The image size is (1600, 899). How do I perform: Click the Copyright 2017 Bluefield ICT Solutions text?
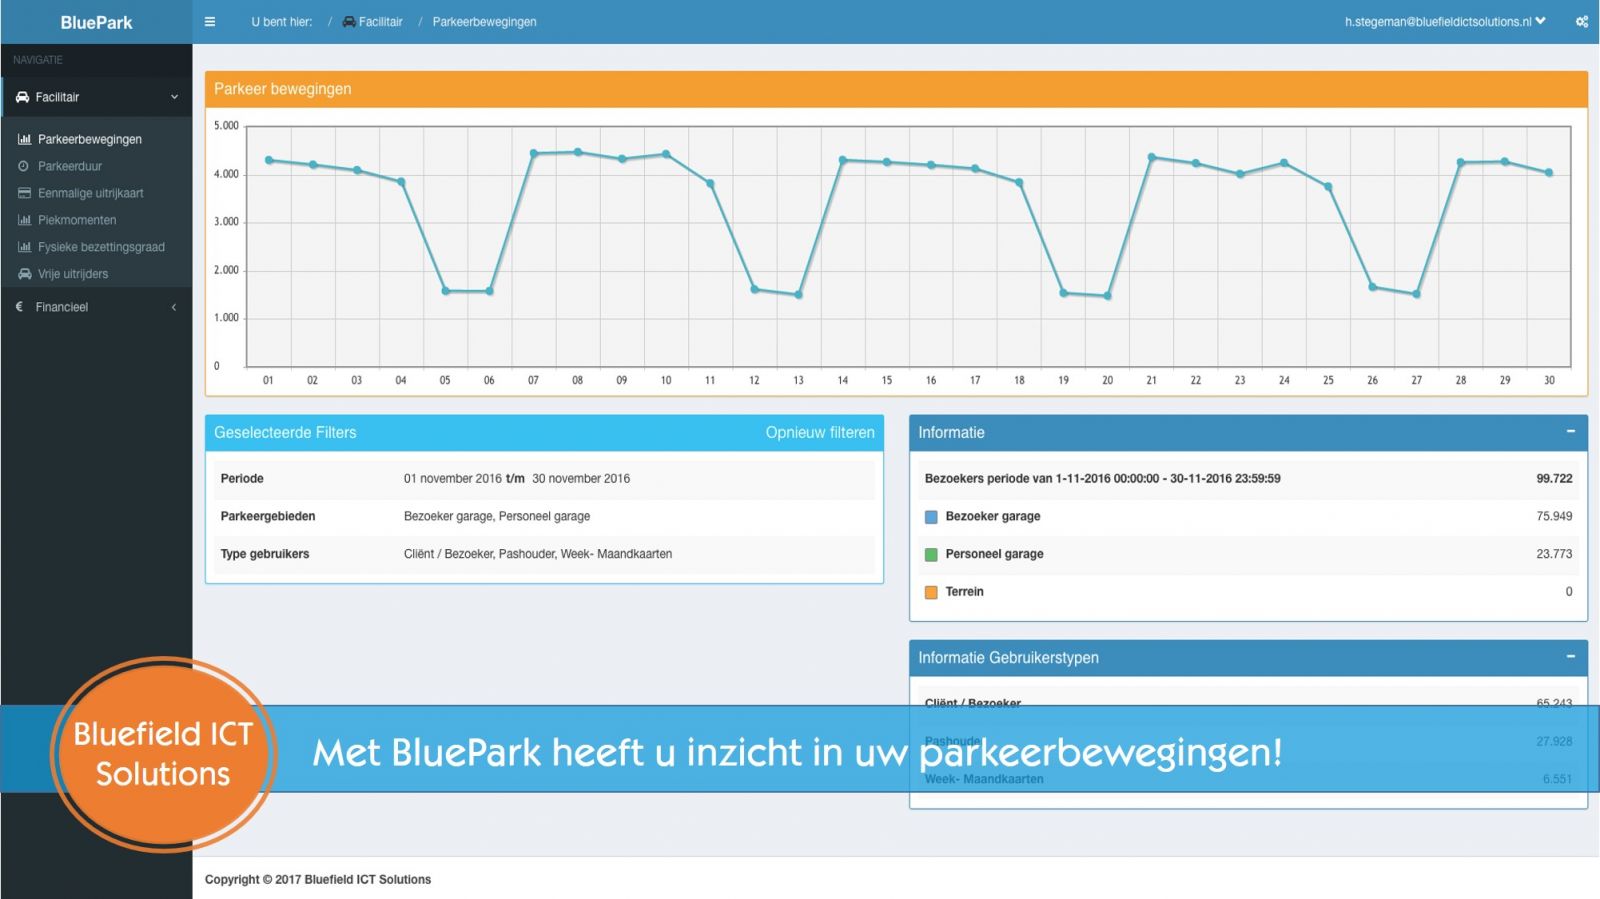pos(318,880)
